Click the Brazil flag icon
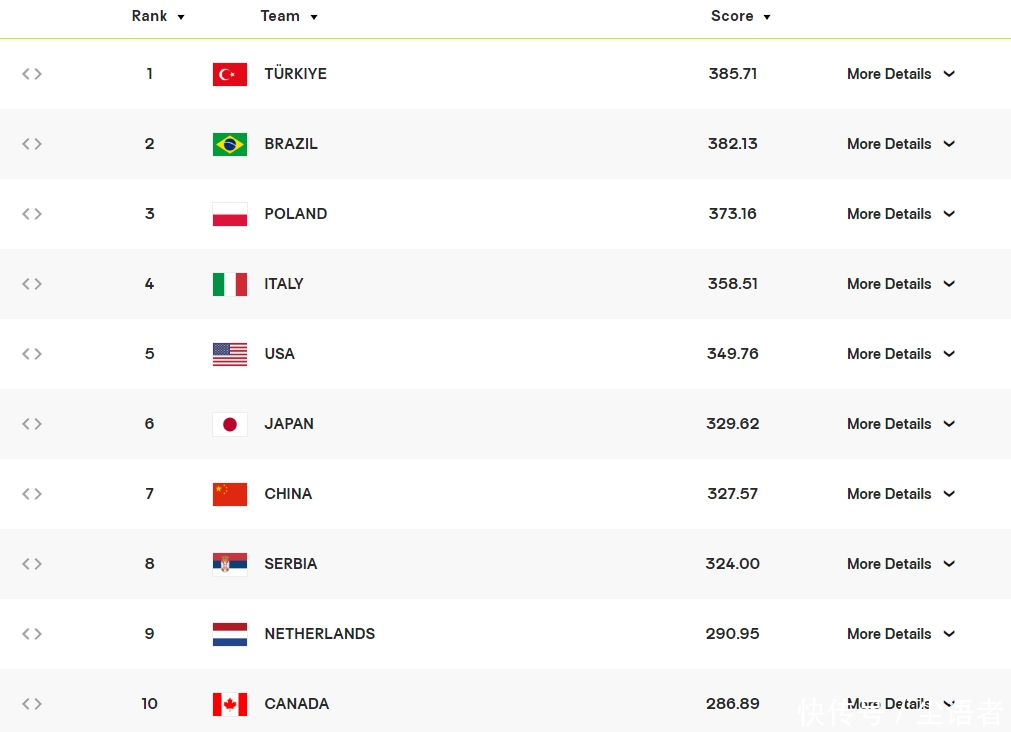This screenshot has height=732, width=1011. [230, 144]
